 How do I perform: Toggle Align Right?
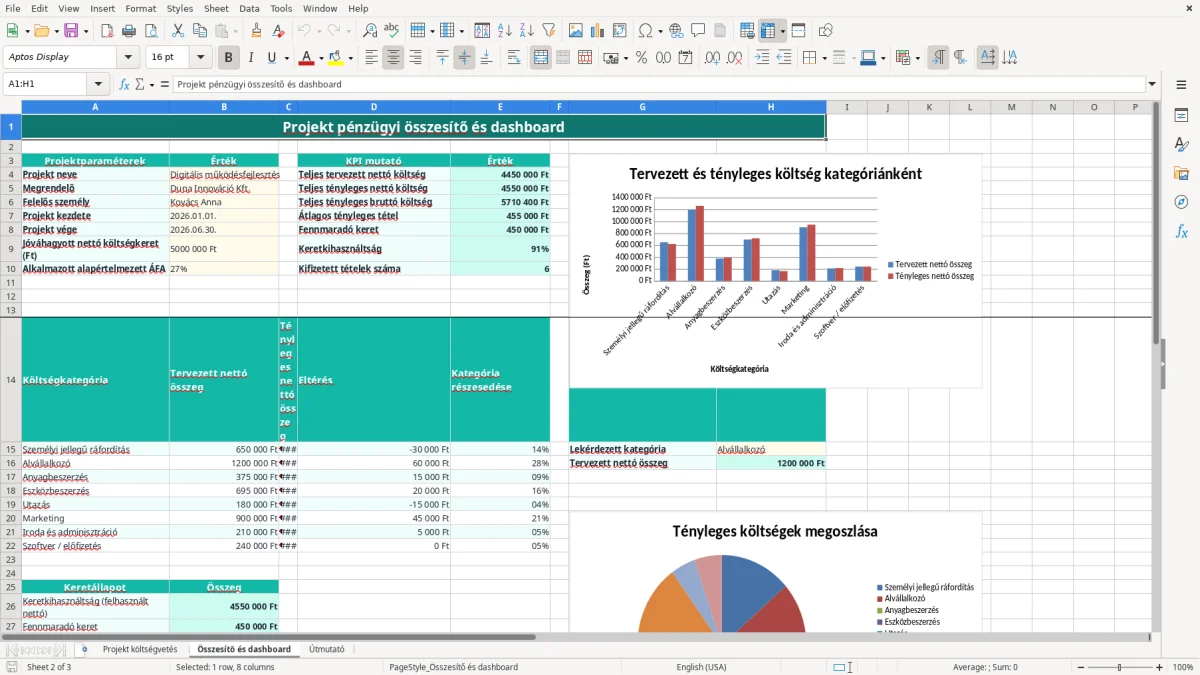(x=416, y=58)
